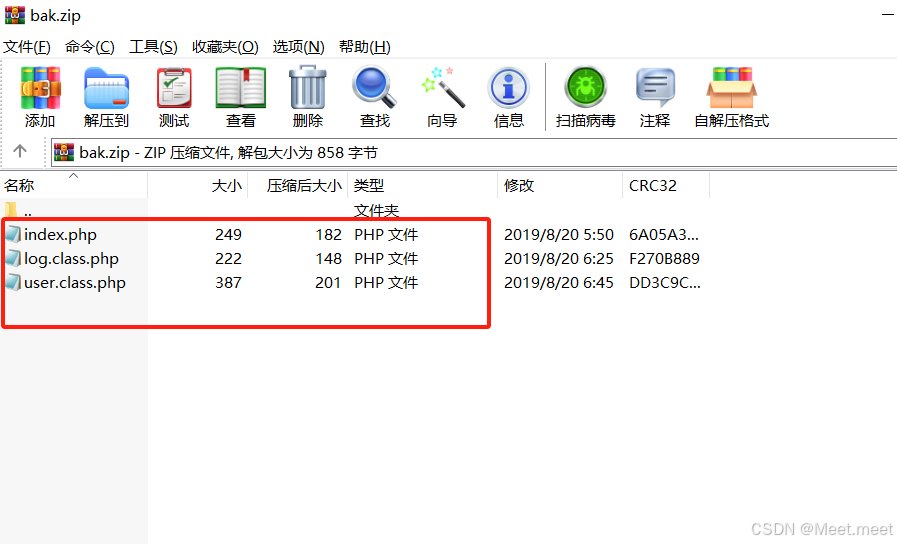
Task: Click the Virus Scan (扫描病毒) icon
Action: tap(585, 87)
